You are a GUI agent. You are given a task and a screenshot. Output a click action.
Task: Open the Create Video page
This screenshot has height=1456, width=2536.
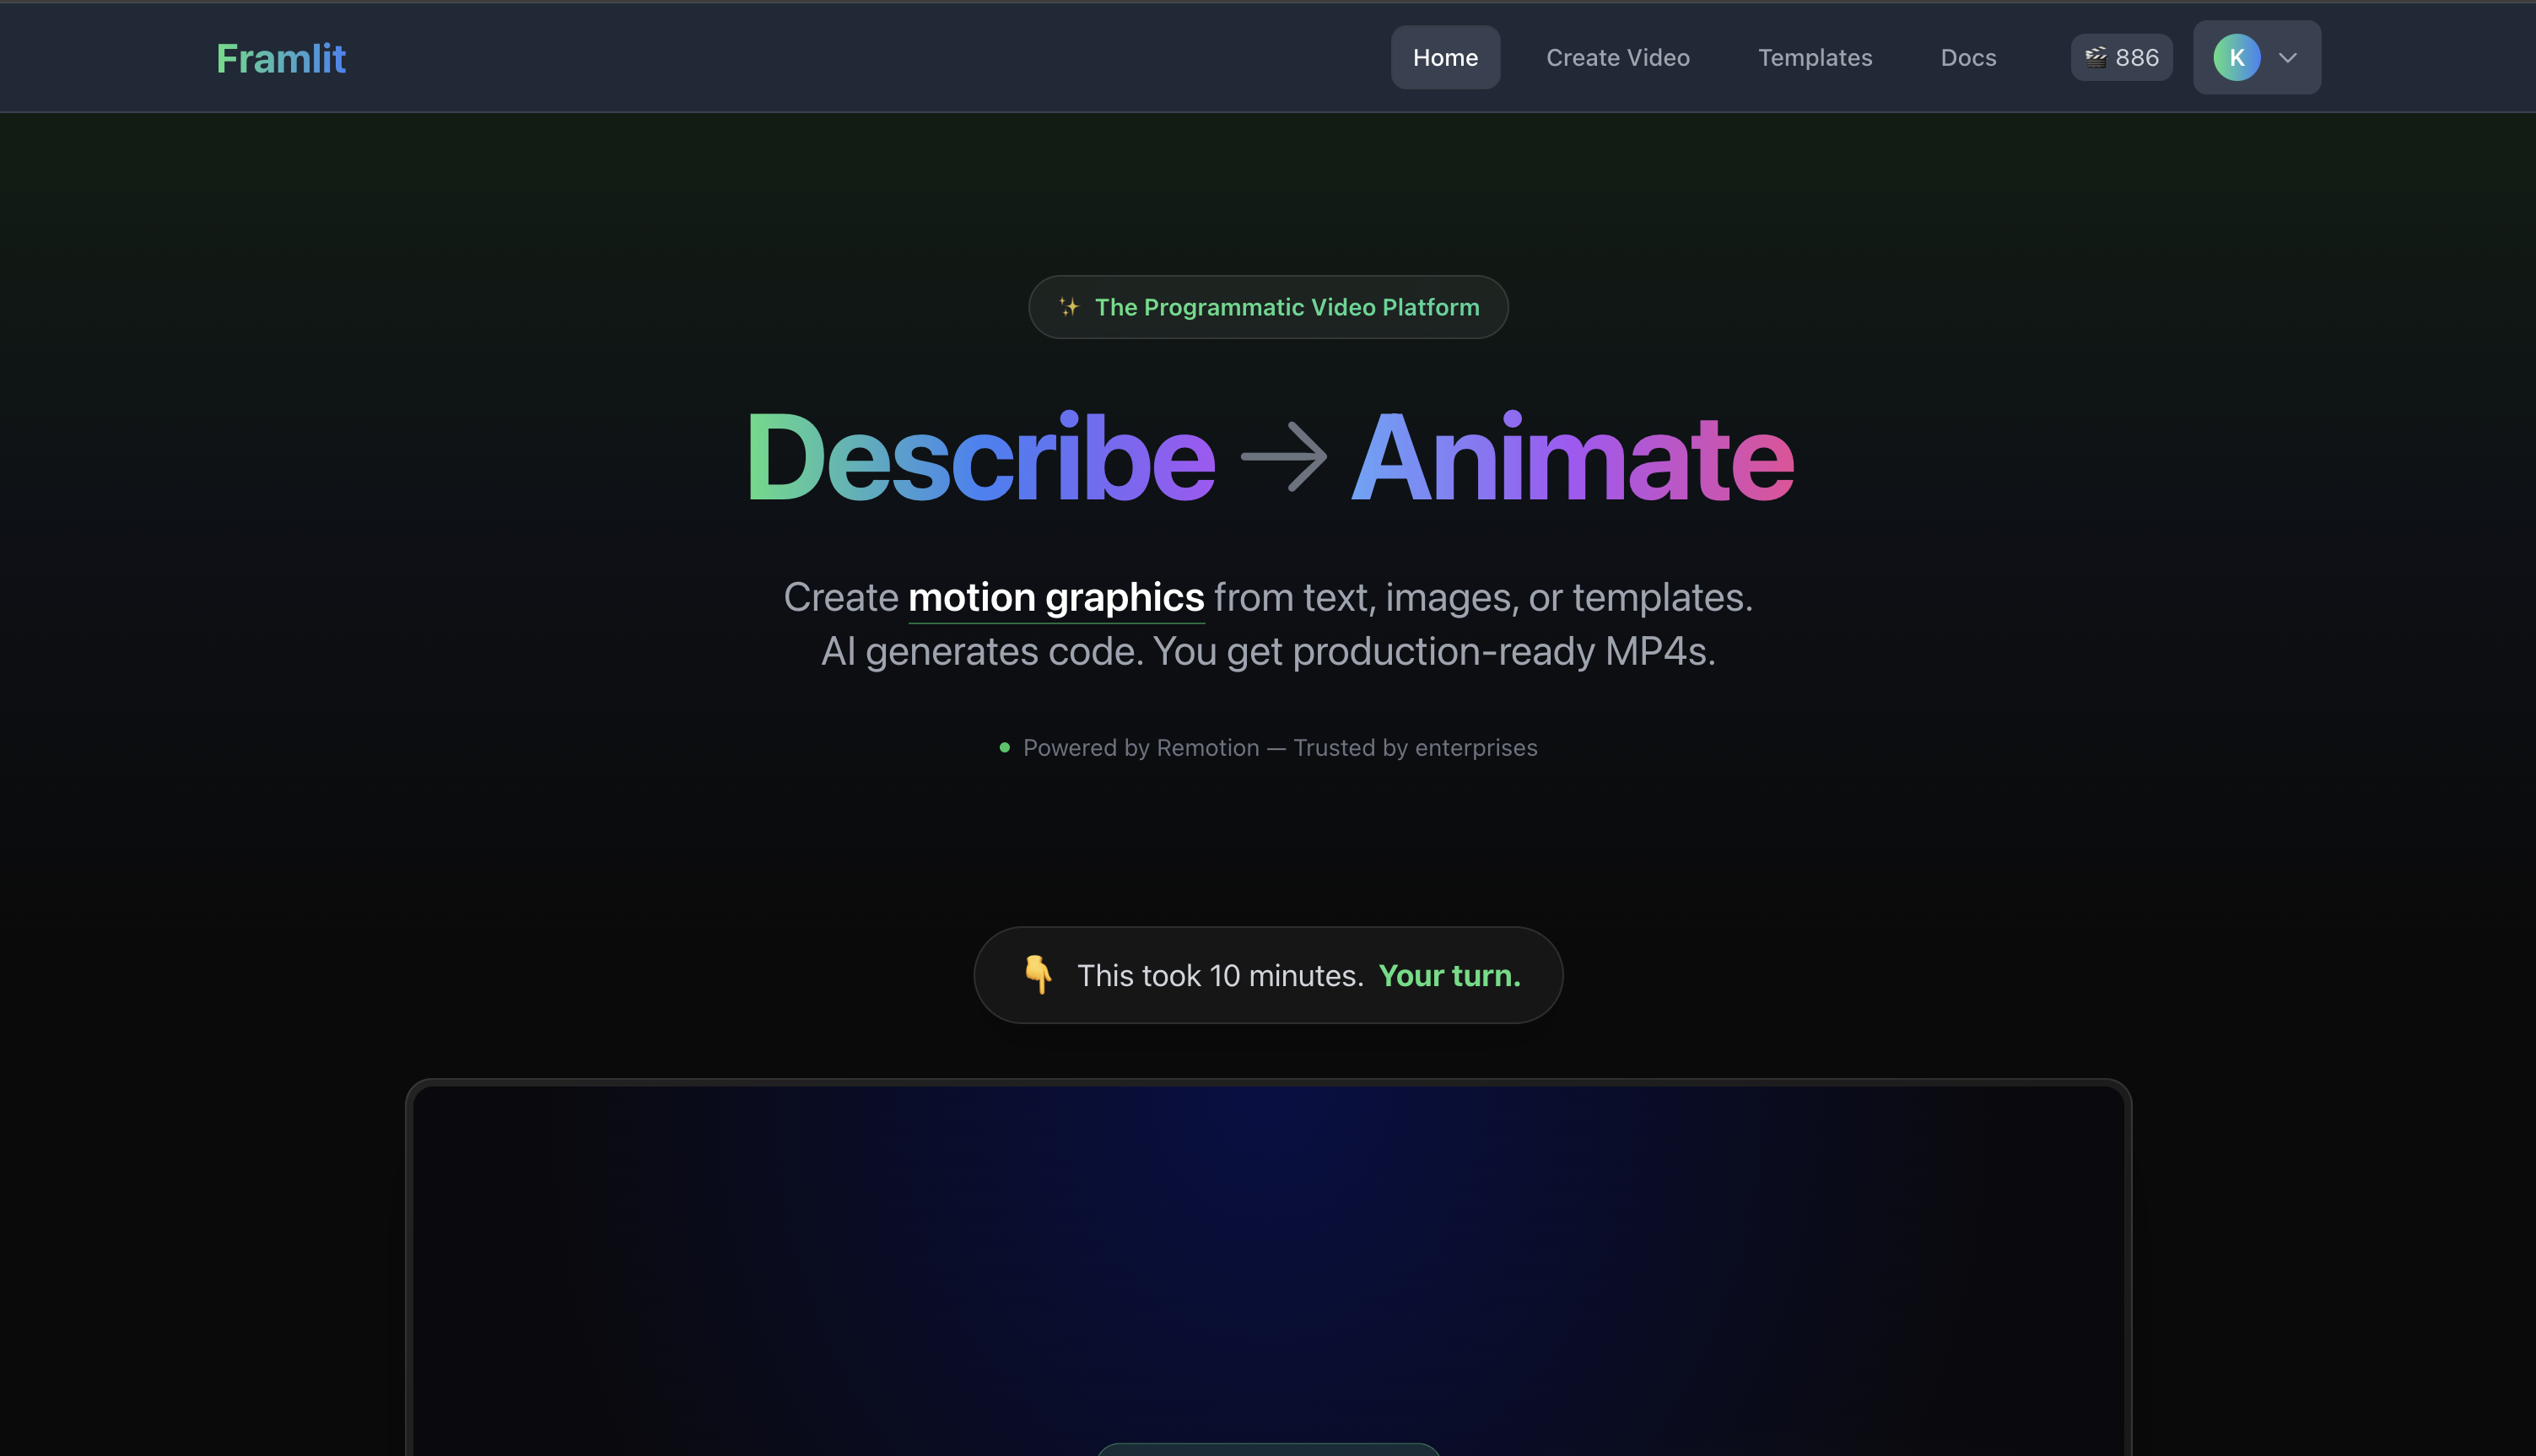[1617, 58]
